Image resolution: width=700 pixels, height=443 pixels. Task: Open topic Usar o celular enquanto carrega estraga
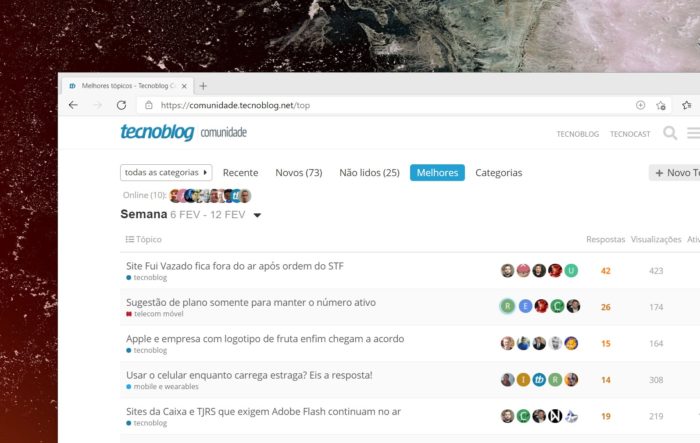point(249,375)
